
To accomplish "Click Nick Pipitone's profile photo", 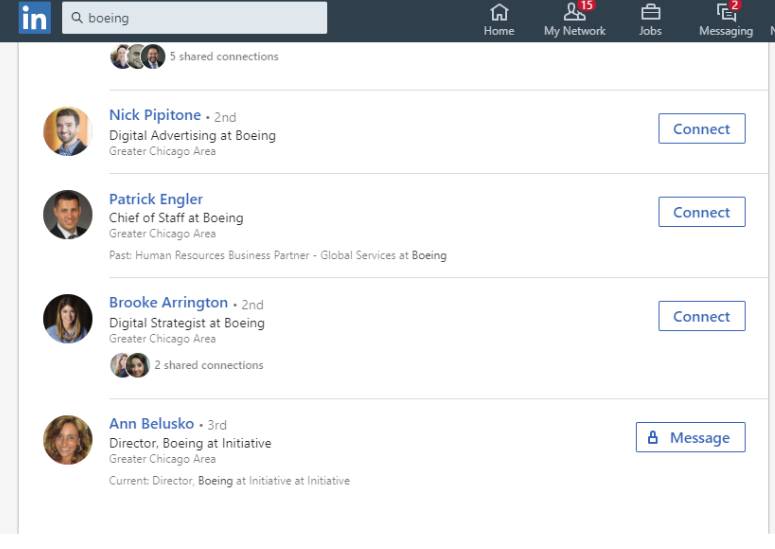I will pos(68,131).
